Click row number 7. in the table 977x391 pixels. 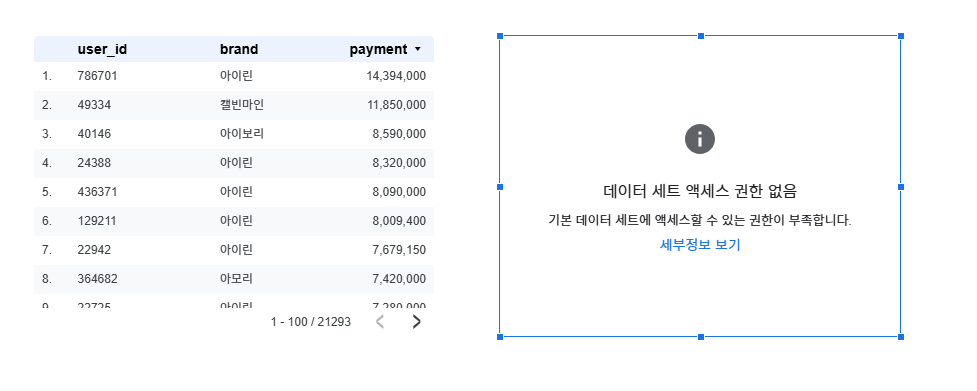pos(47,250)
